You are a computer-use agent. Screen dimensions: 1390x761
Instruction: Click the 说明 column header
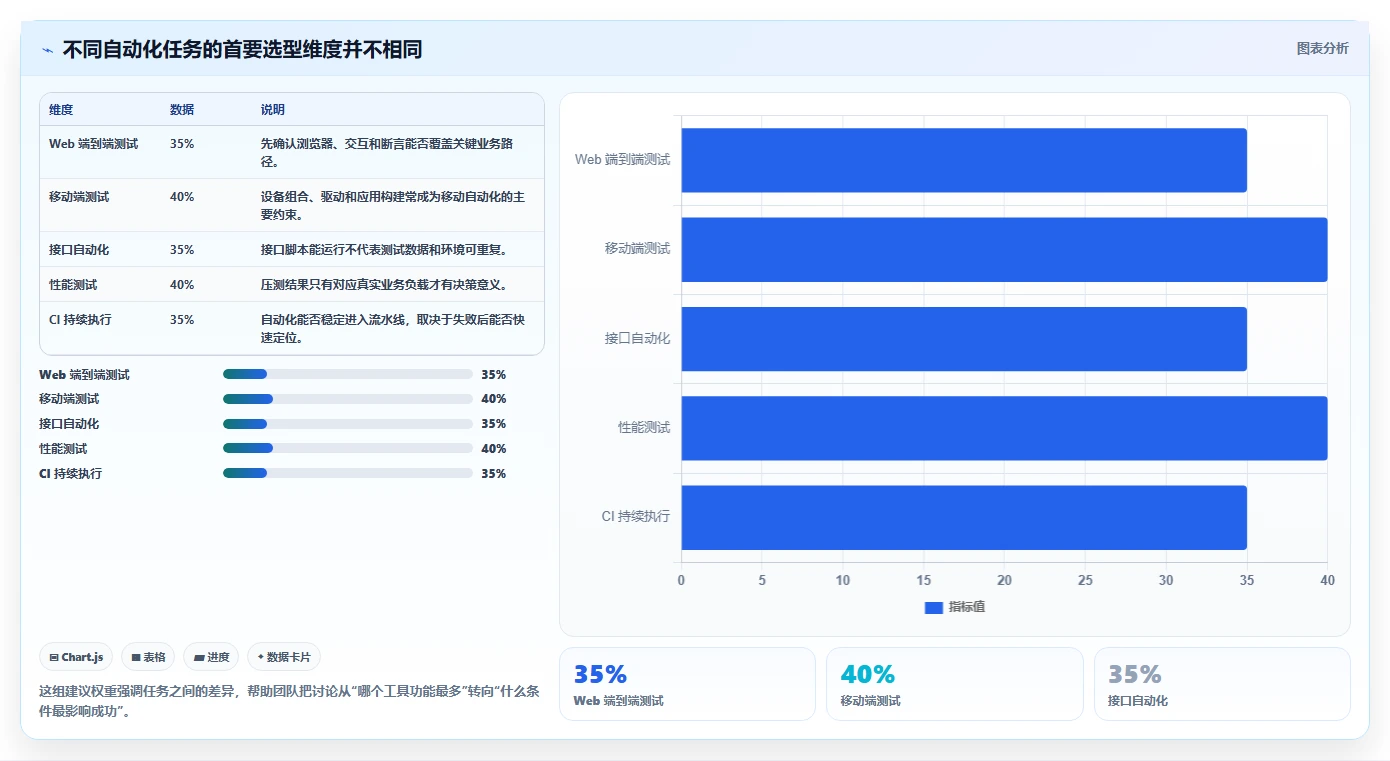pos(273,110)
